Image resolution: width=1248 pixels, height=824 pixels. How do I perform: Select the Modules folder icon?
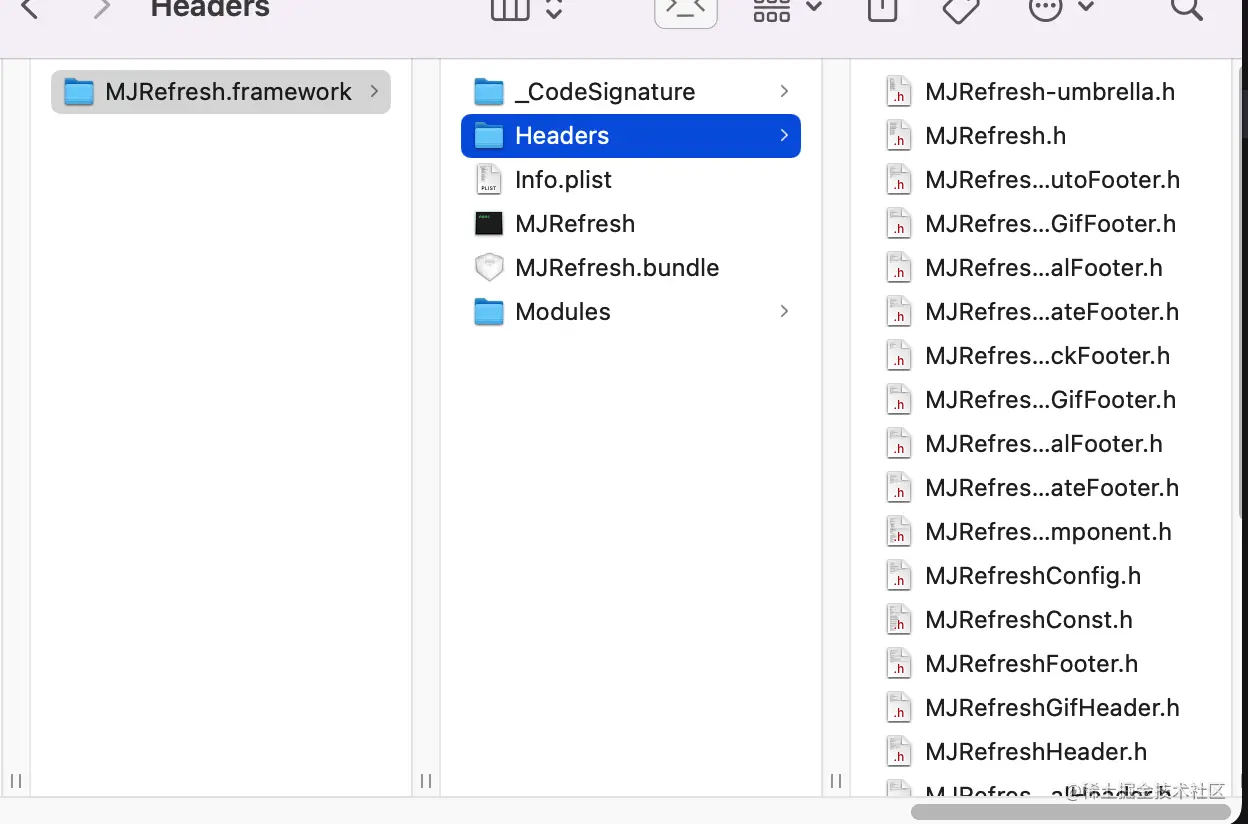coord(488,312)
